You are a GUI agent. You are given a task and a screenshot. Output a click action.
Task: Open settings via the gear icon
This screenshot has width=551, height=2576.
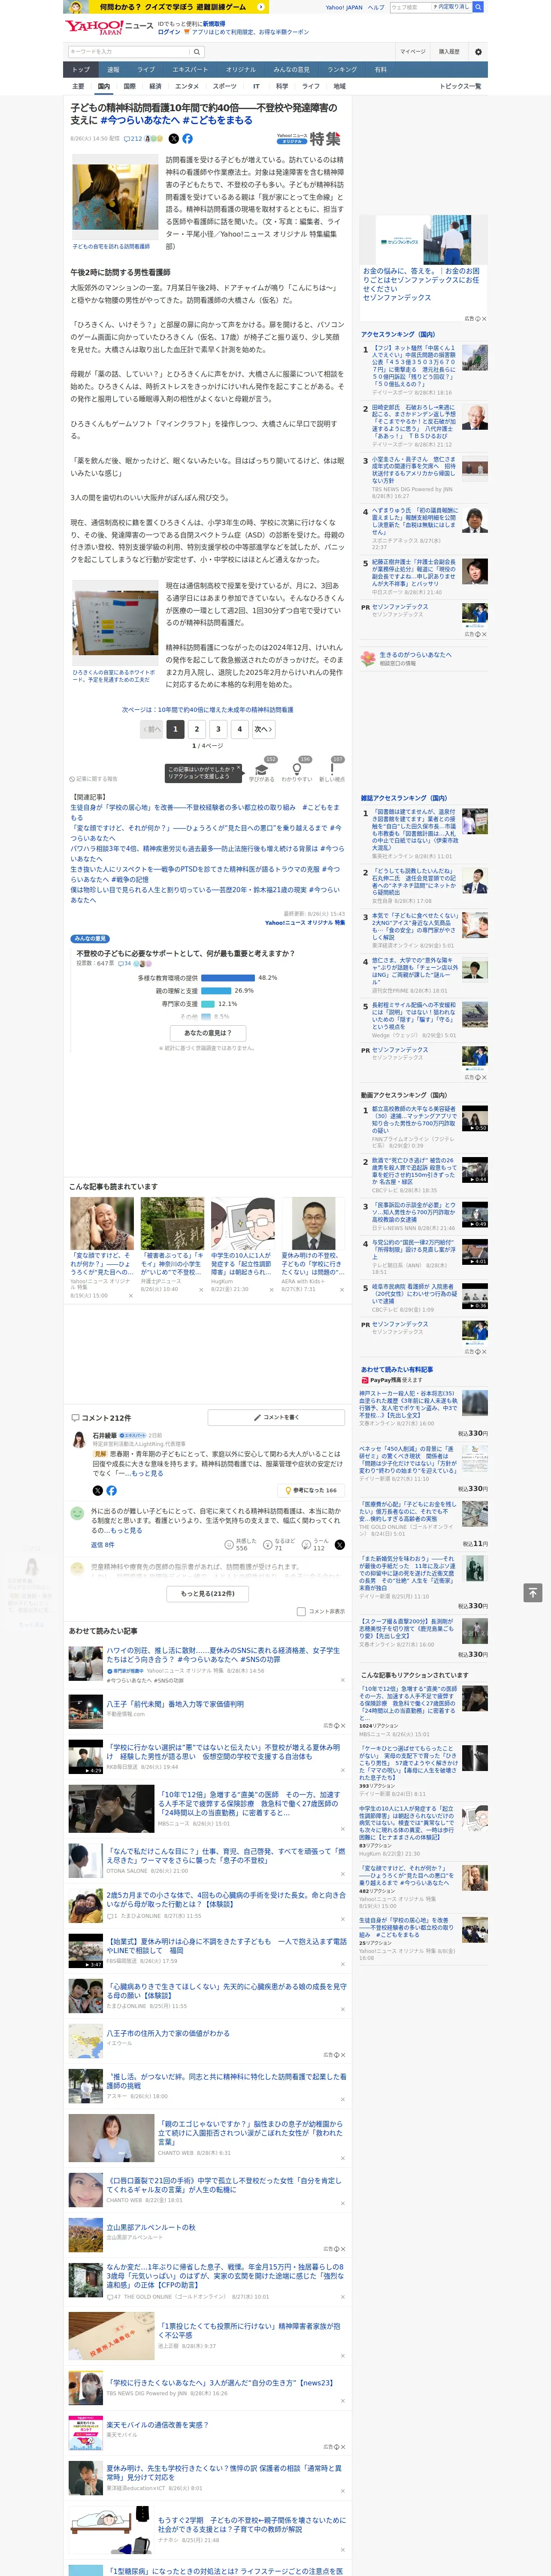478,51
